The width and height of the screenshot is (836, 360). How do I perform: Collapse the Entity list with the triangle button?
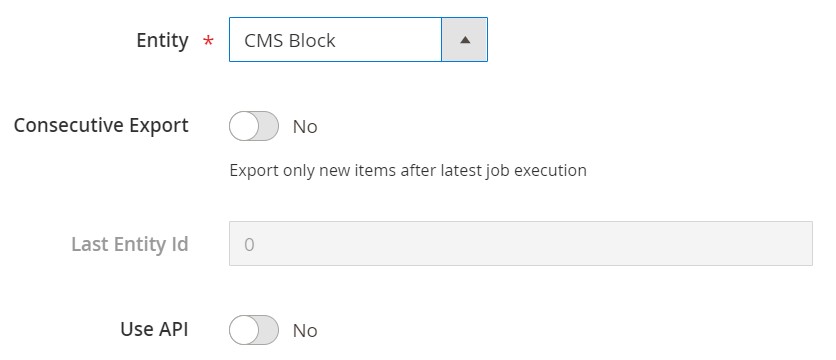pos(464,39)
